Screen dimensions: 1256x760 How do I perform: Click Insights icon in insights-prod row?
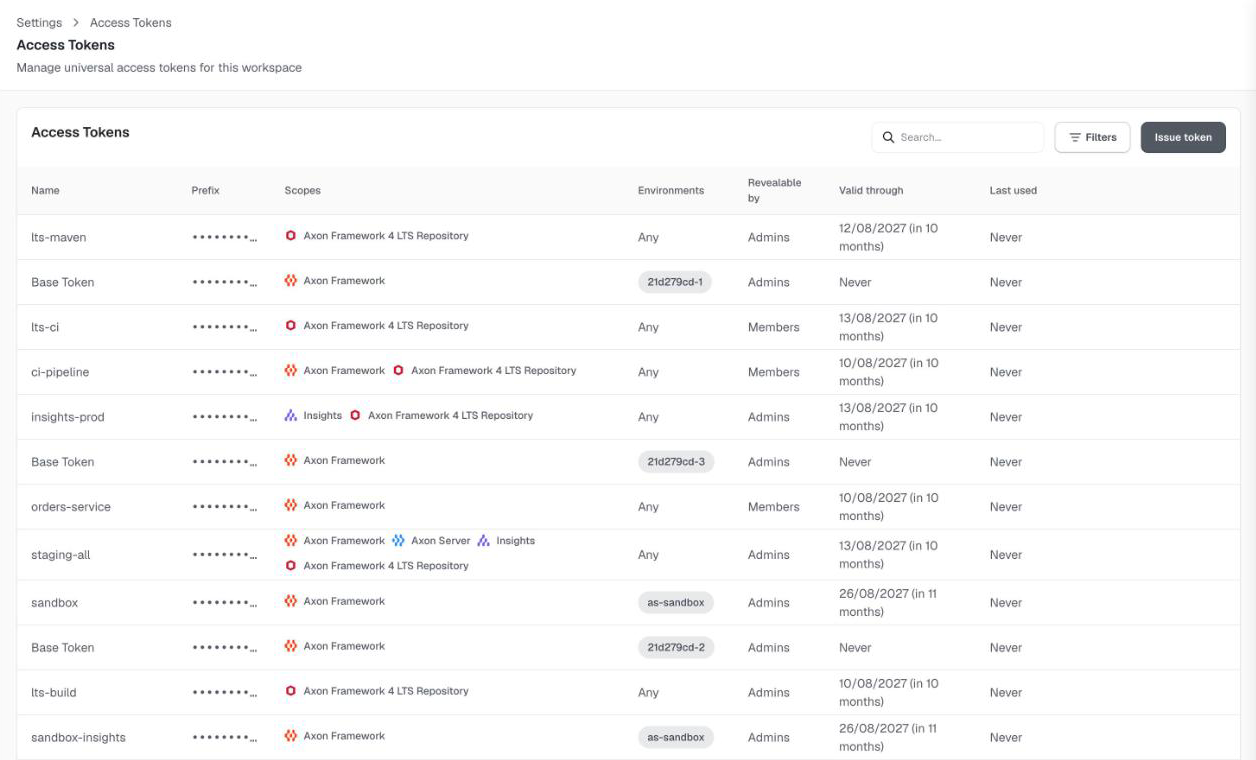point(291,415)
